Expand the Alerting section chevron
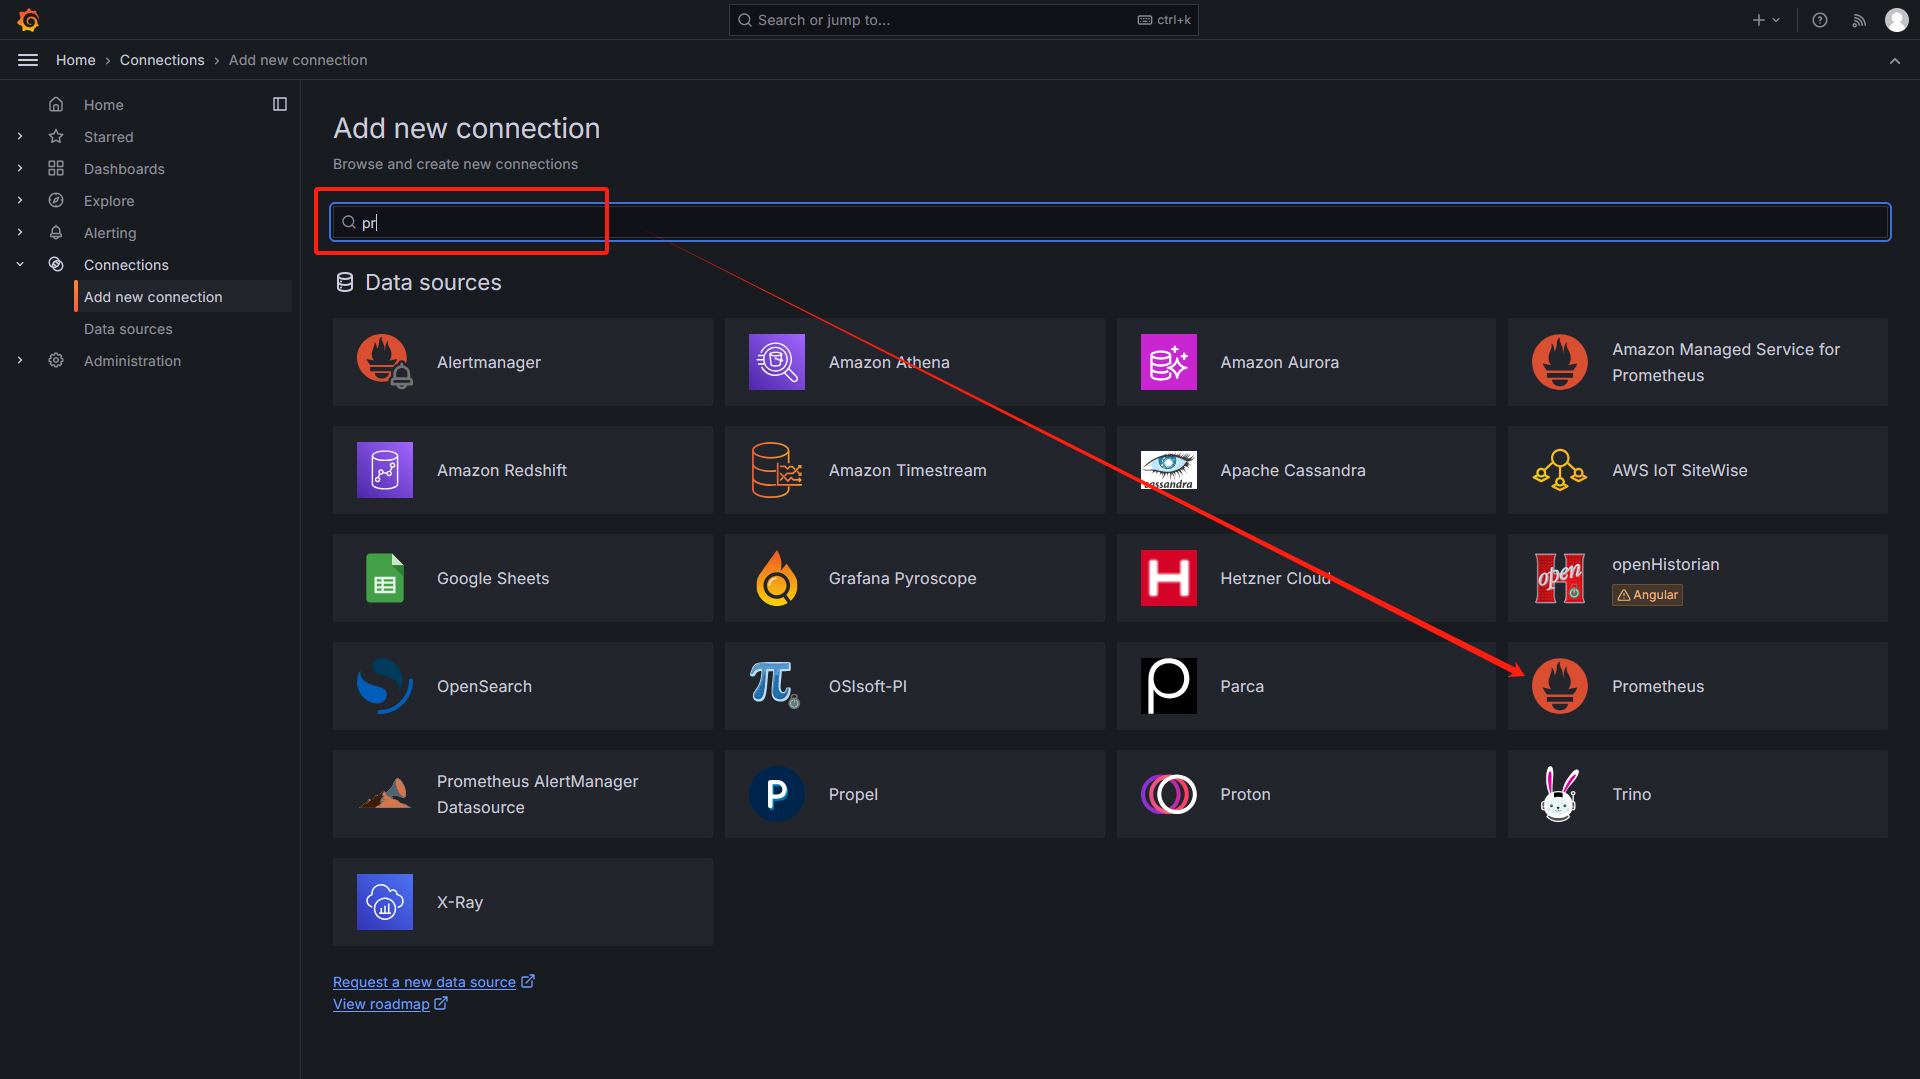 [20, 233]
